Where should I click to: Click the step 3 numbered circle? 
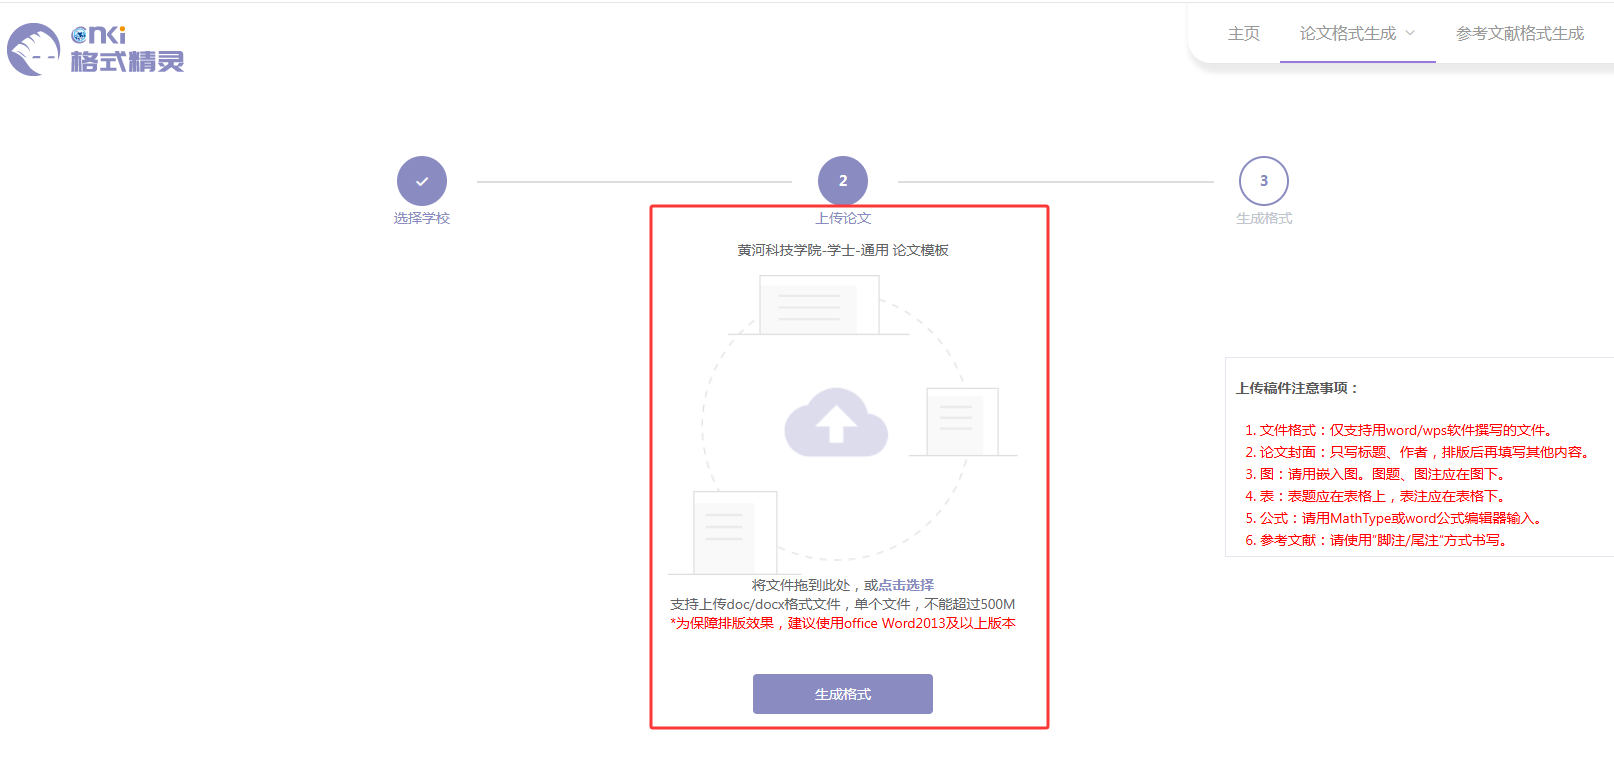point(1263,181)
